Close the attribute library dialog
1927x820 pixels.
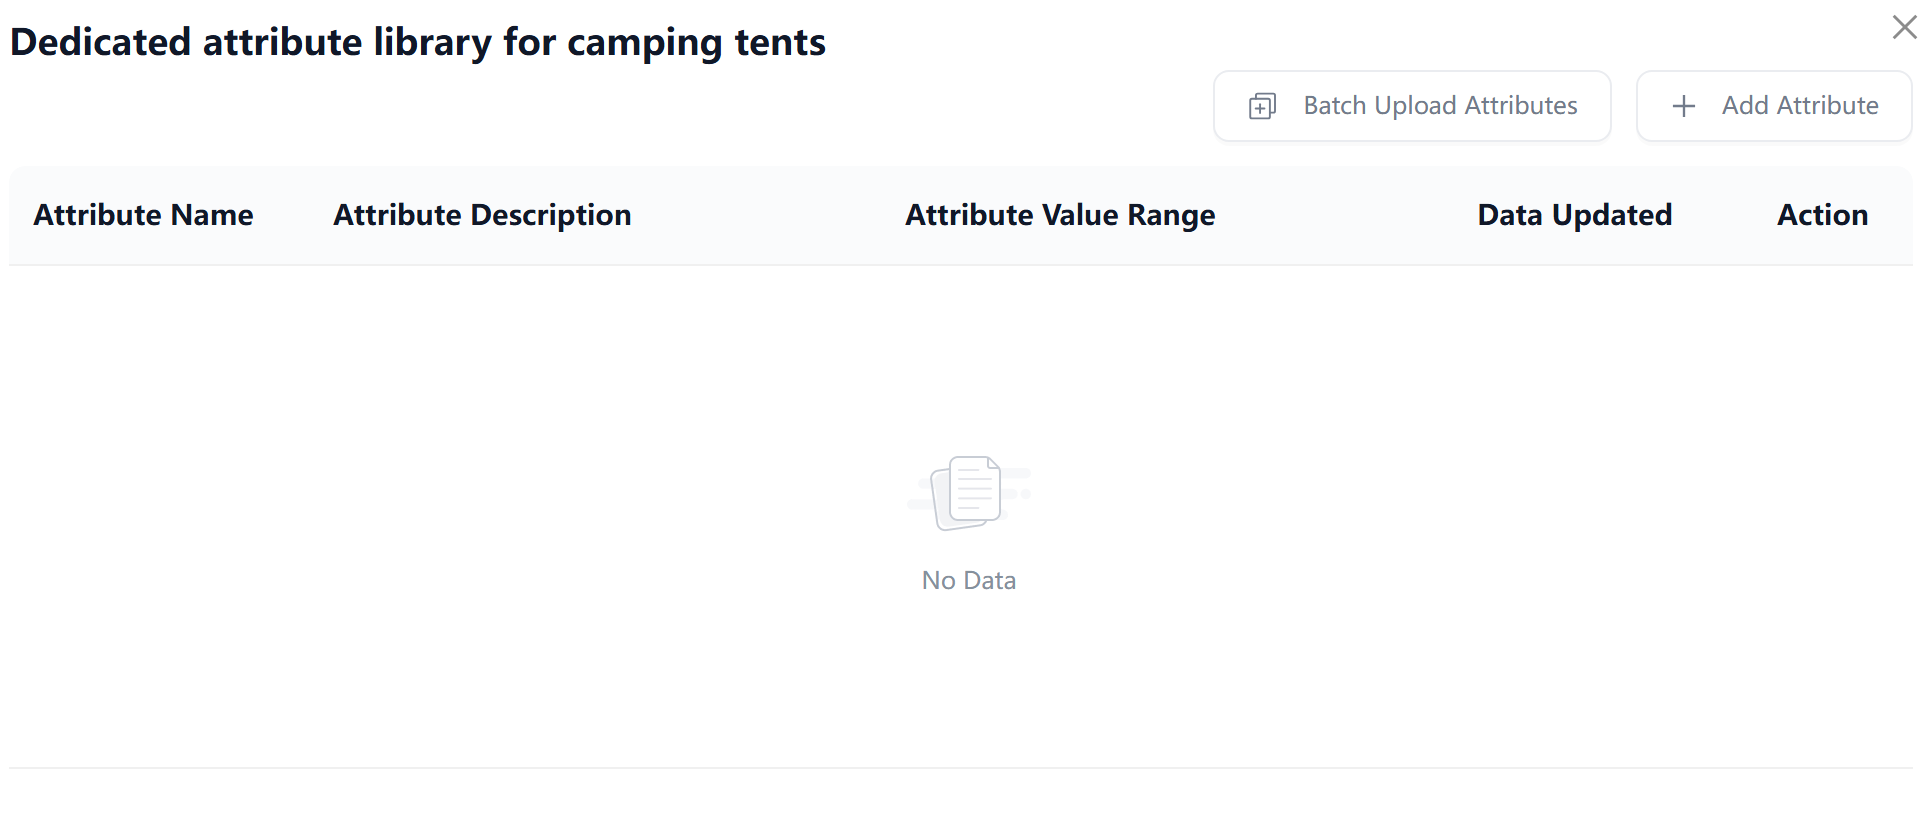click(x=1903, y=27)
